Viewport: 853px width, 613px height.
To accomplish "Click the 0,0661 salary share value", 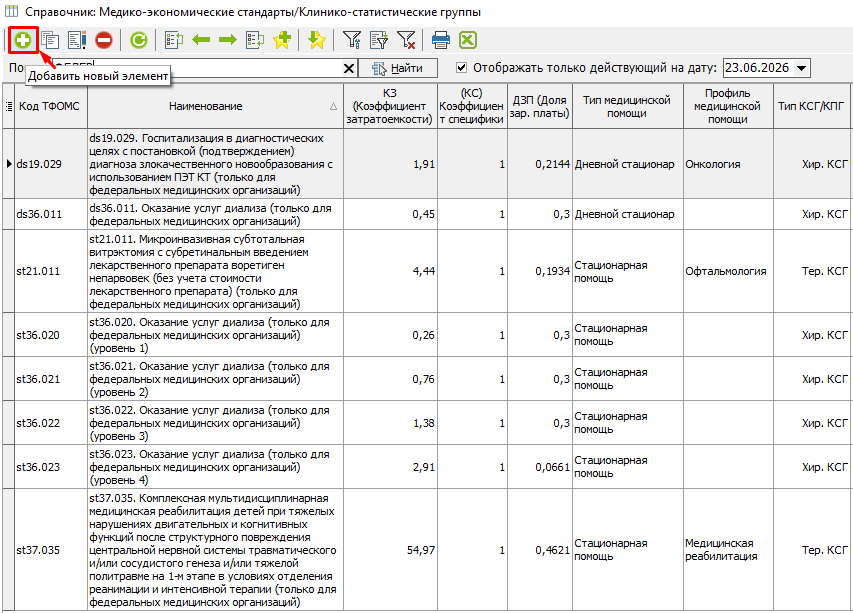I will [x=552, y=467].
